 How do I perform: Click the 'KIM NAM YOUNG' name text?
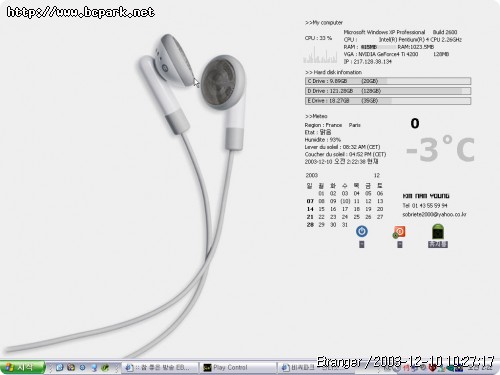click(x=426, y=196)
